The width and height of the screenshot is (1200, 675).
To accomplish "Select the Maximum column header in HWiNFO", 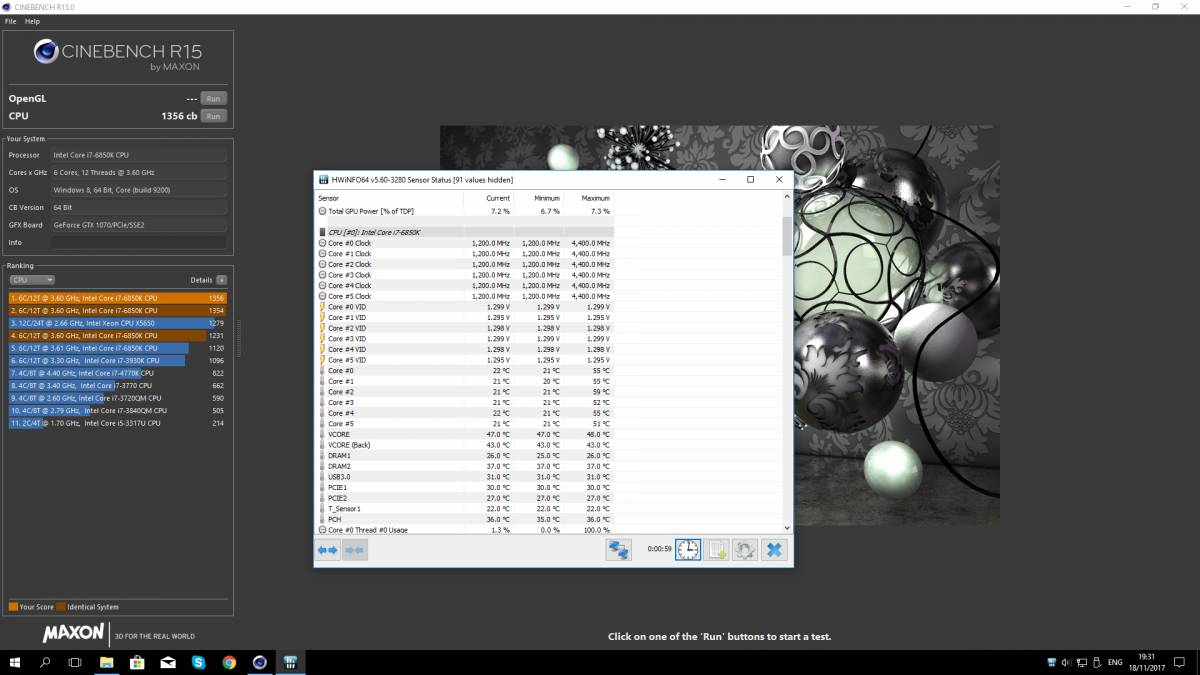I will 588,198.
